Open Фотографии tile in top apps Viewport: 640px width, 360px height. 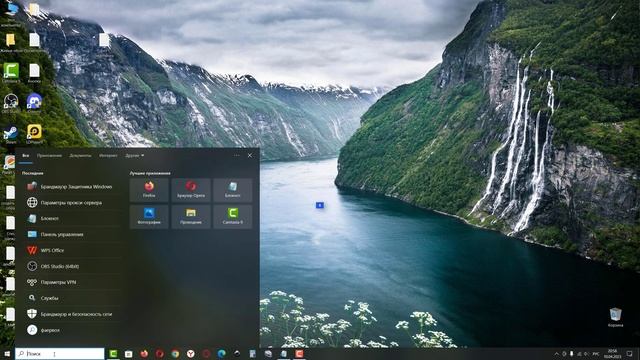tap(149, 217)
